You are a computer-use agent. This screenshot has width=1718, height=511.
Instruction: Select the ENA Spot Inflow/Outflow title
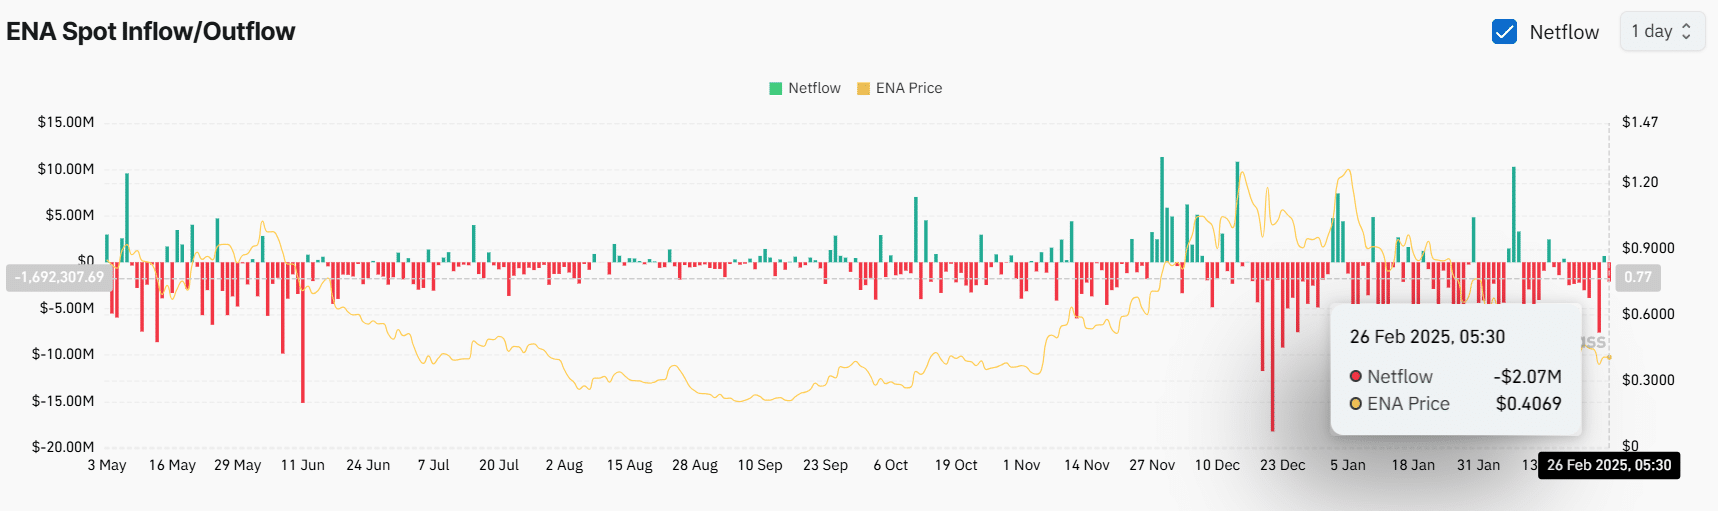(x=151, y=32)
